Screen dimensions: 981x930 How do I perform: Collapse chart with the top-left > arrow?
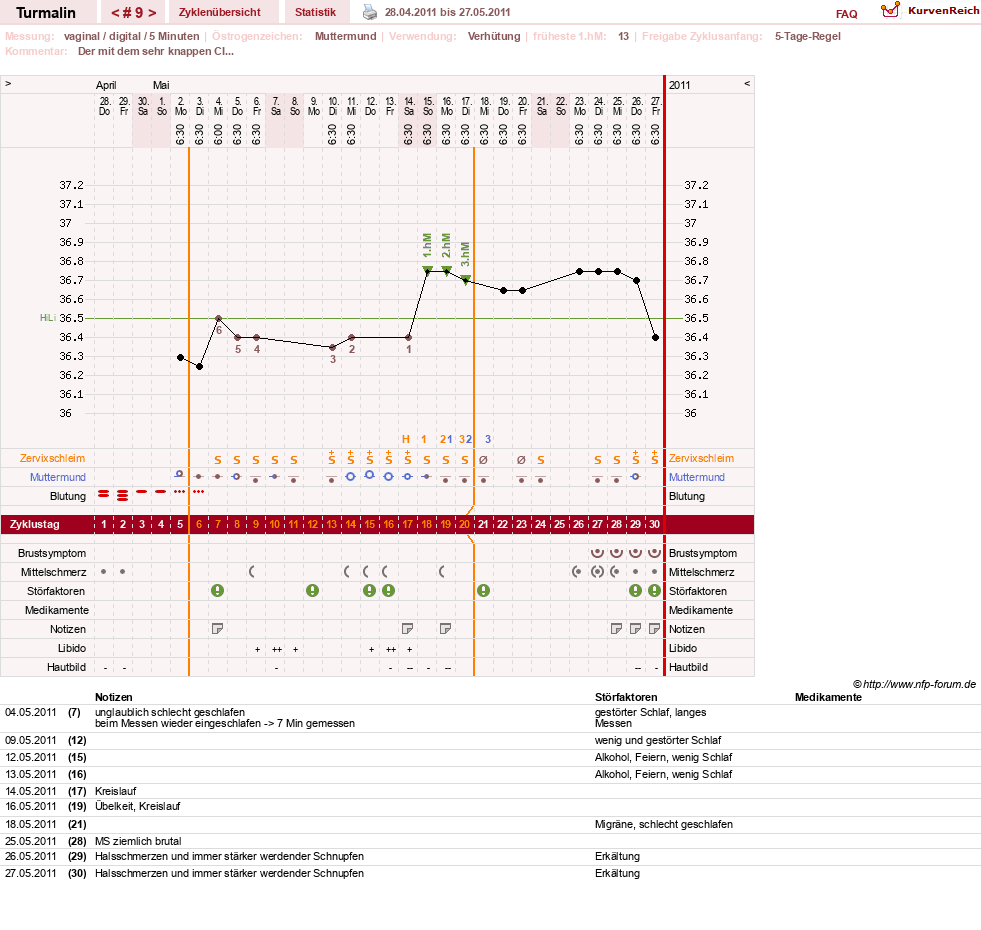(x=8, y=83)
